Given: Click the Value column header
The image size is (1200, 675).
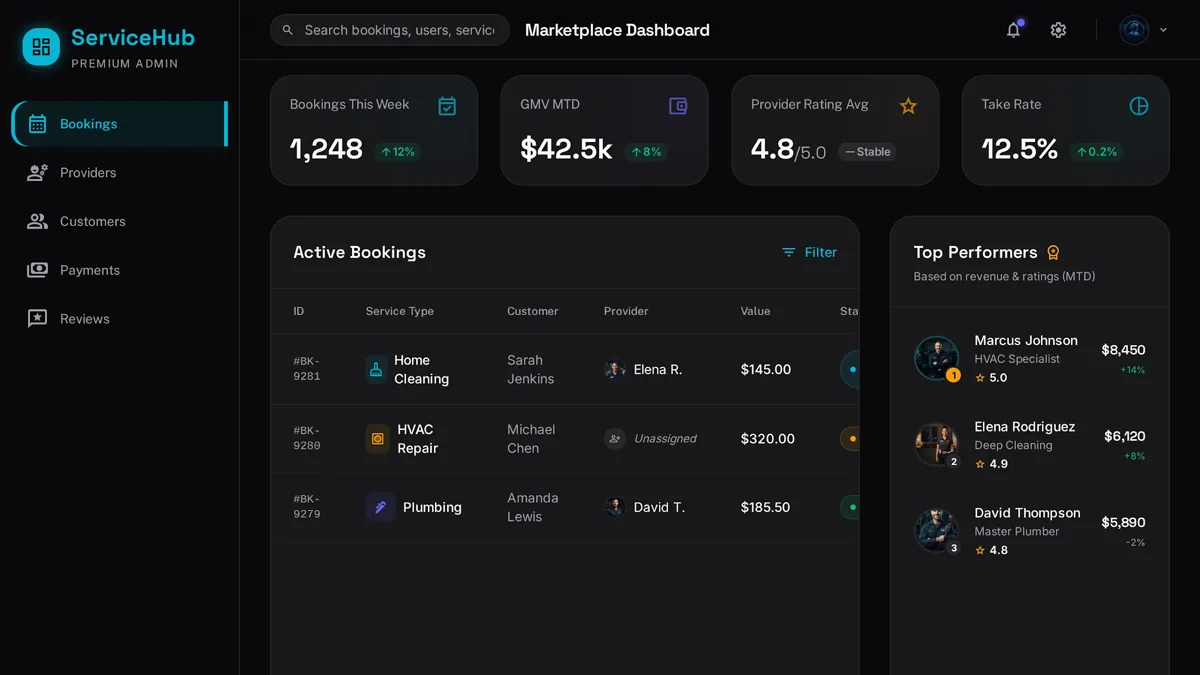Looking at the screenshot, I should (x=755, y=311).
